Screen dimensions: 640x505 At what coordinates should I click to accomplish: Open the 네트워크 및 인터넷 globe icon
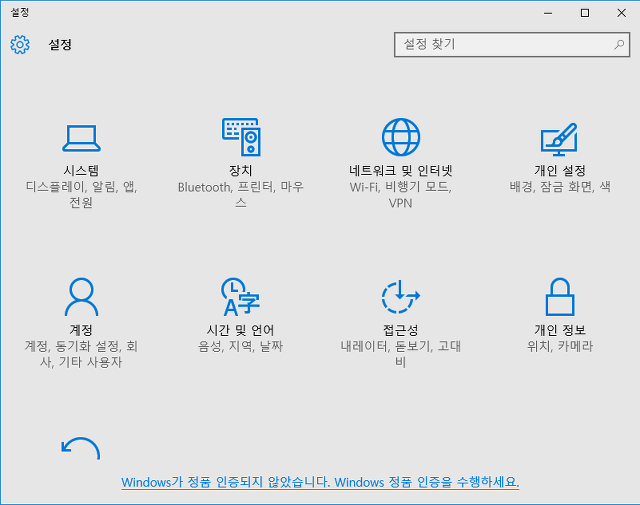(401, 137)
